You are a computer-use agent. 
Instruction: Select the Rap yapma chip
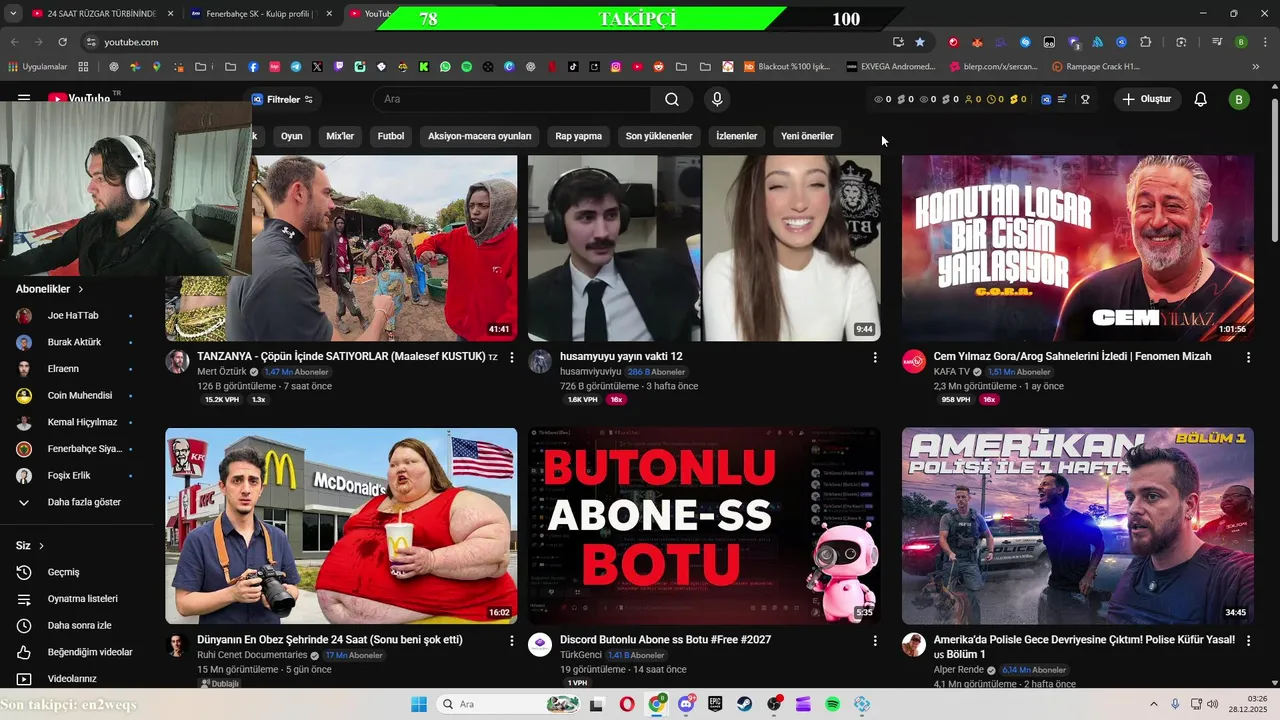point(579,136)
